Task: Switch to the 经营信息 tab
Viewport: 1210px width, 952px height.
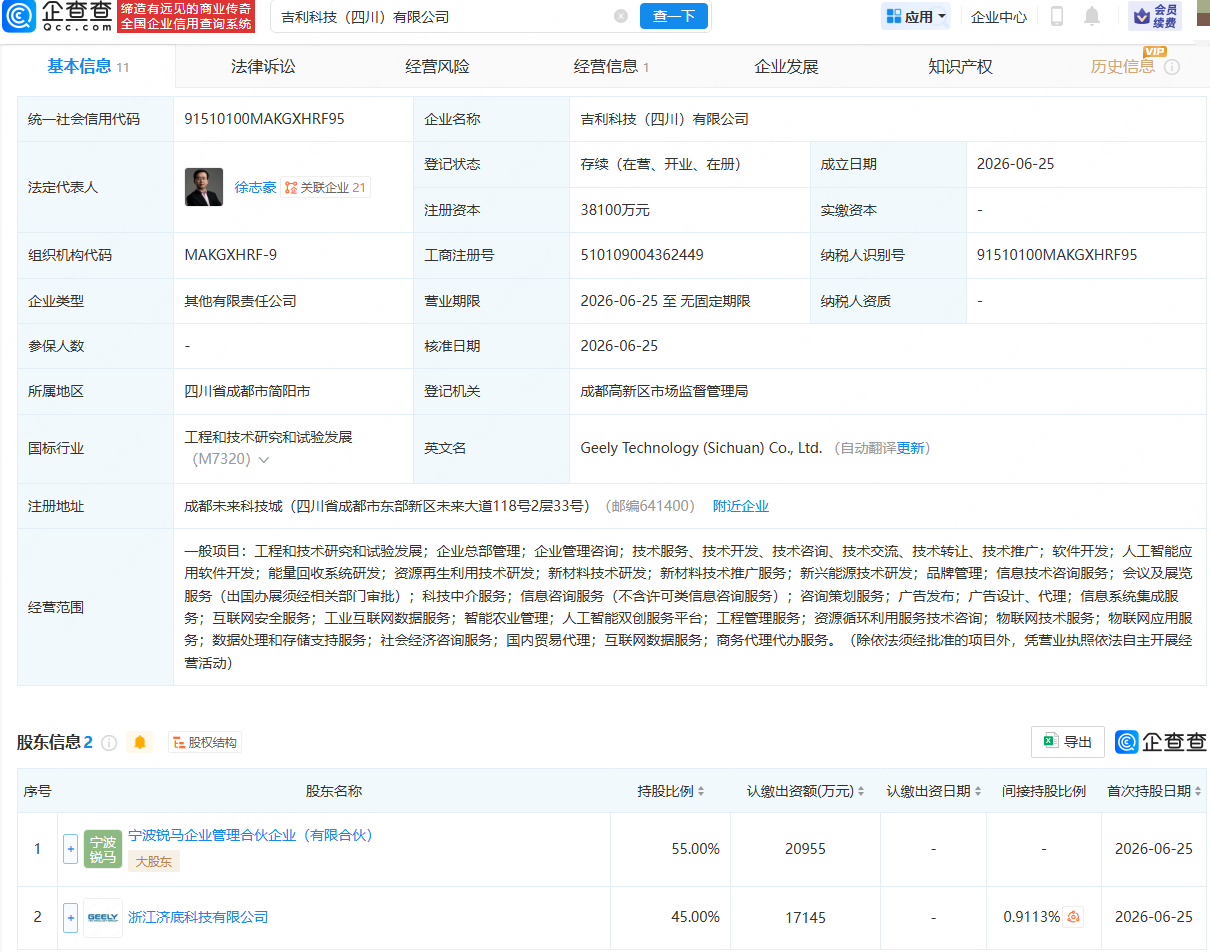Action: [611, 67]
